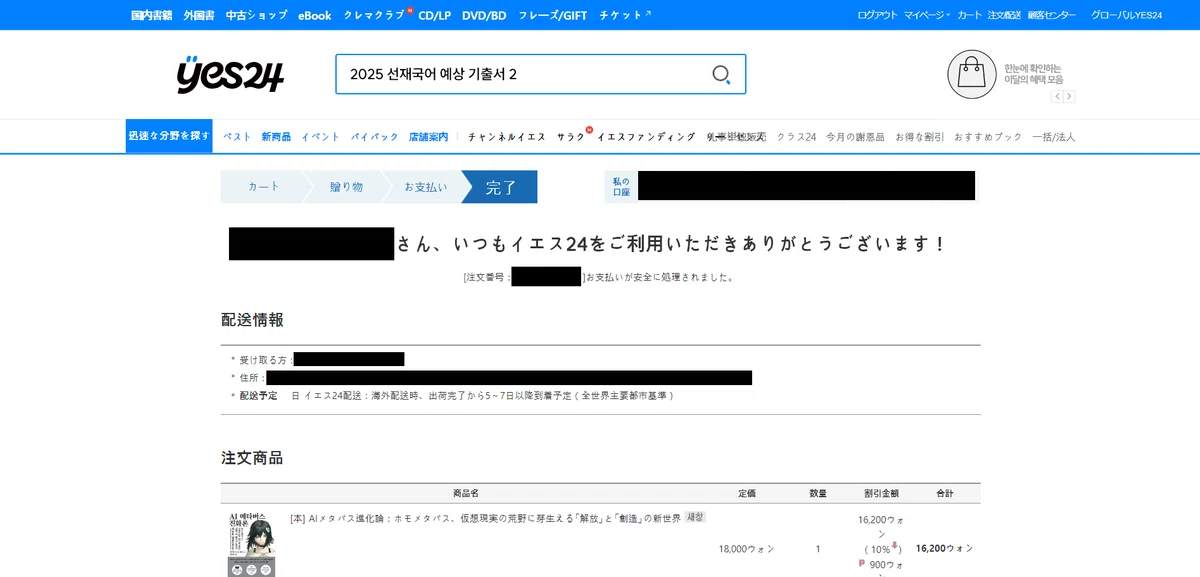Click the previous arrow under benefits banner
The image size is (1200, 577).
tap(1057, 97)
